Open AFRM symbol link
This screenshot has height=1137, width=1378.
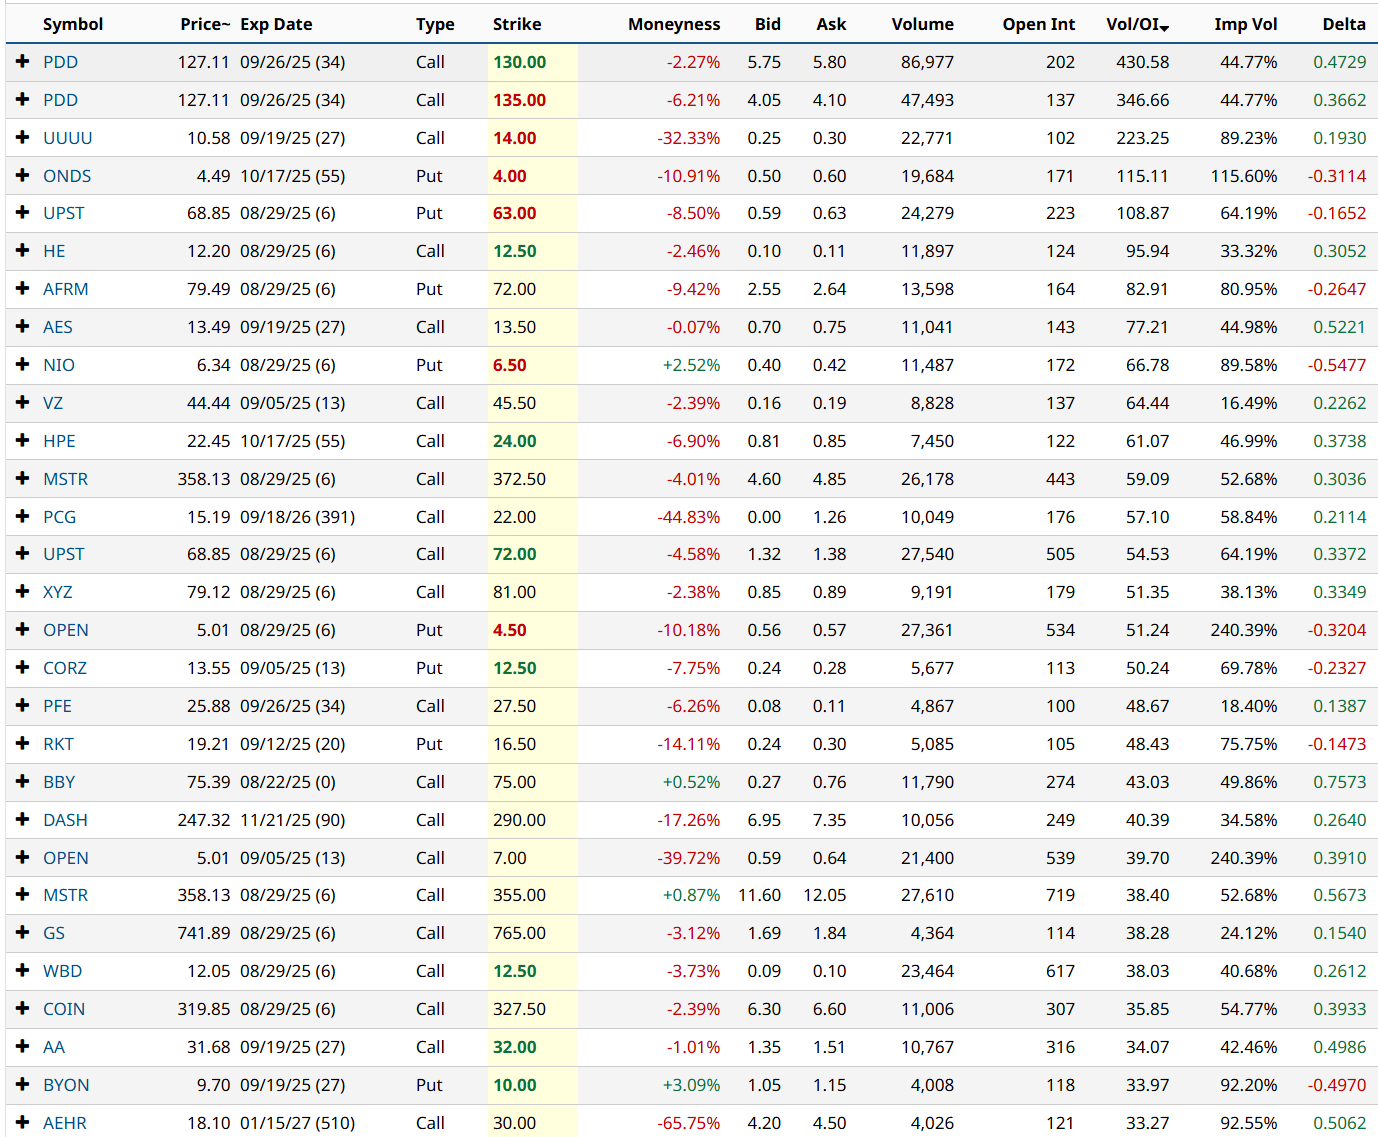pyautogui.click(x=66, y=289)
